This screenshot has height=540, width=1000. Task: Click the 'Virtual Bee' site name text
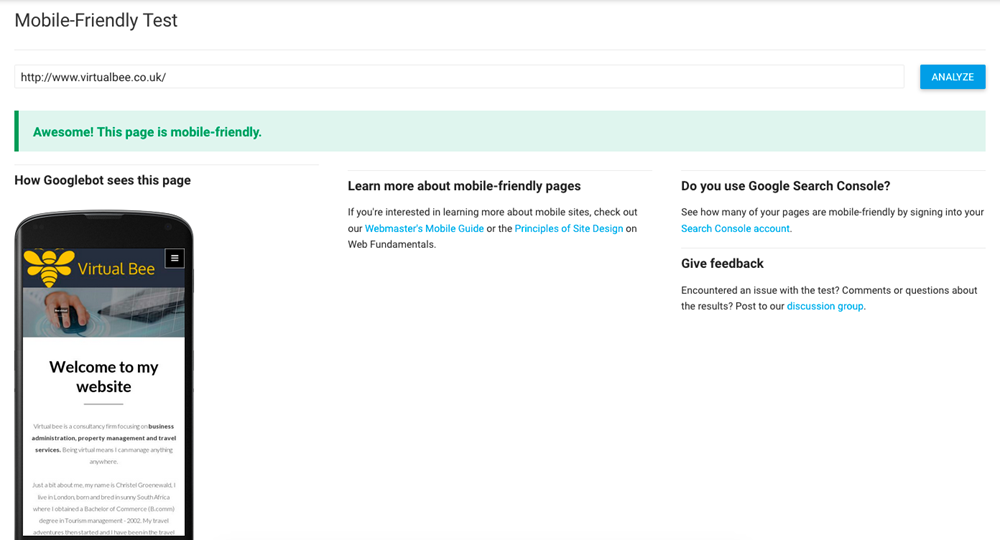(116, 269)
